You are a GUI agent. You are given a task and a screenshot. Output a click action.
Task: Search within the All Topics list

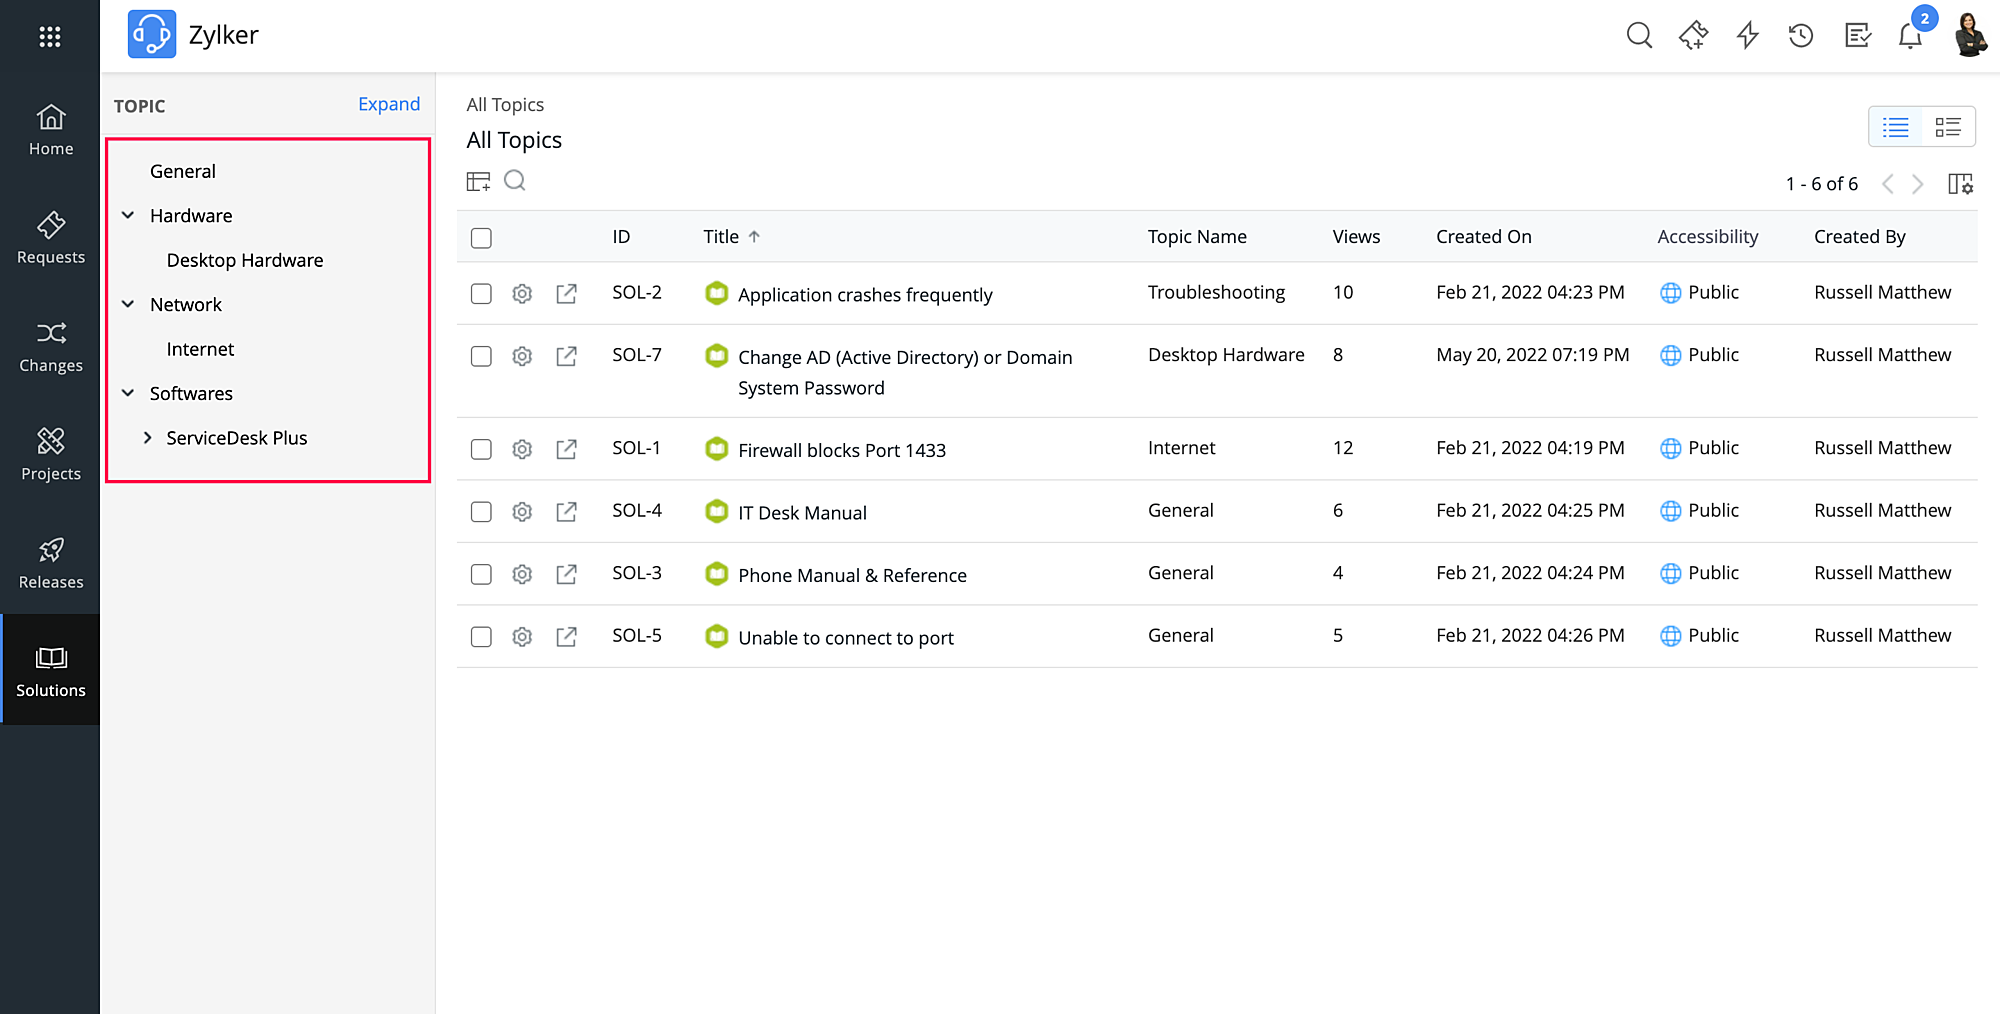tap(515, 181)
